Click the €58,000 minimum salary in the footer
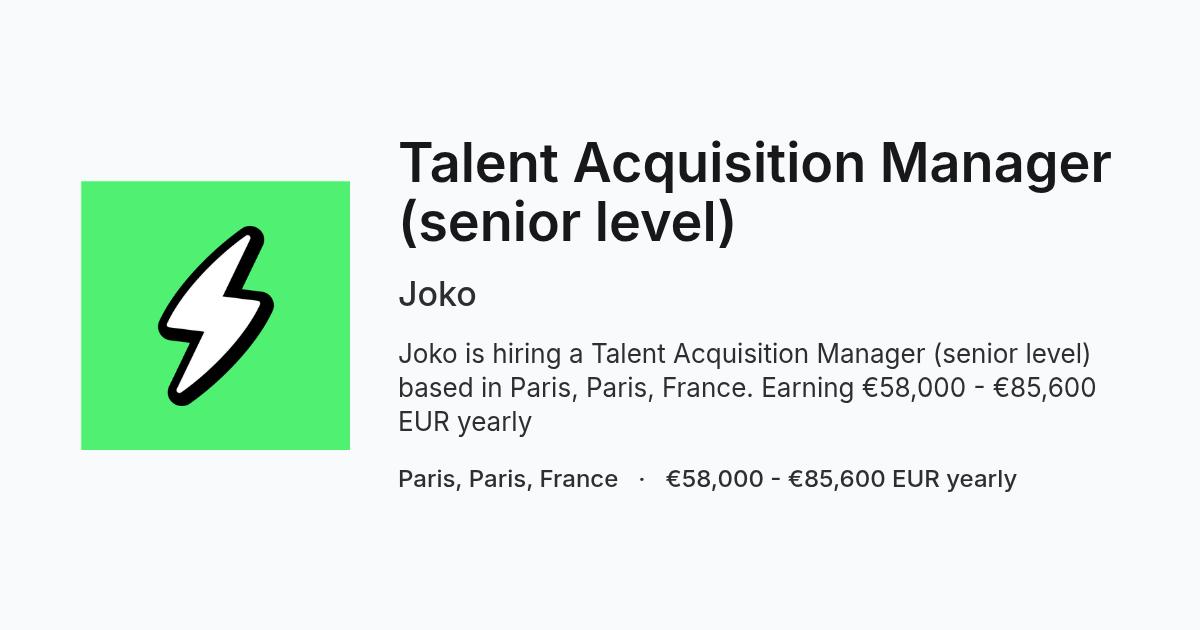The height and width of the screenshot is (630, 1200). pyautogui.click(x=714, y=479)
